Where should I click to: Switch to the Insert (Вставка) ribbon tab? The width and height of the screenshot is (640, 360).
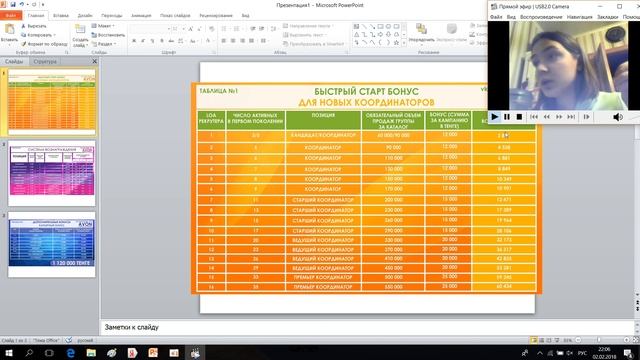point(61,16)
